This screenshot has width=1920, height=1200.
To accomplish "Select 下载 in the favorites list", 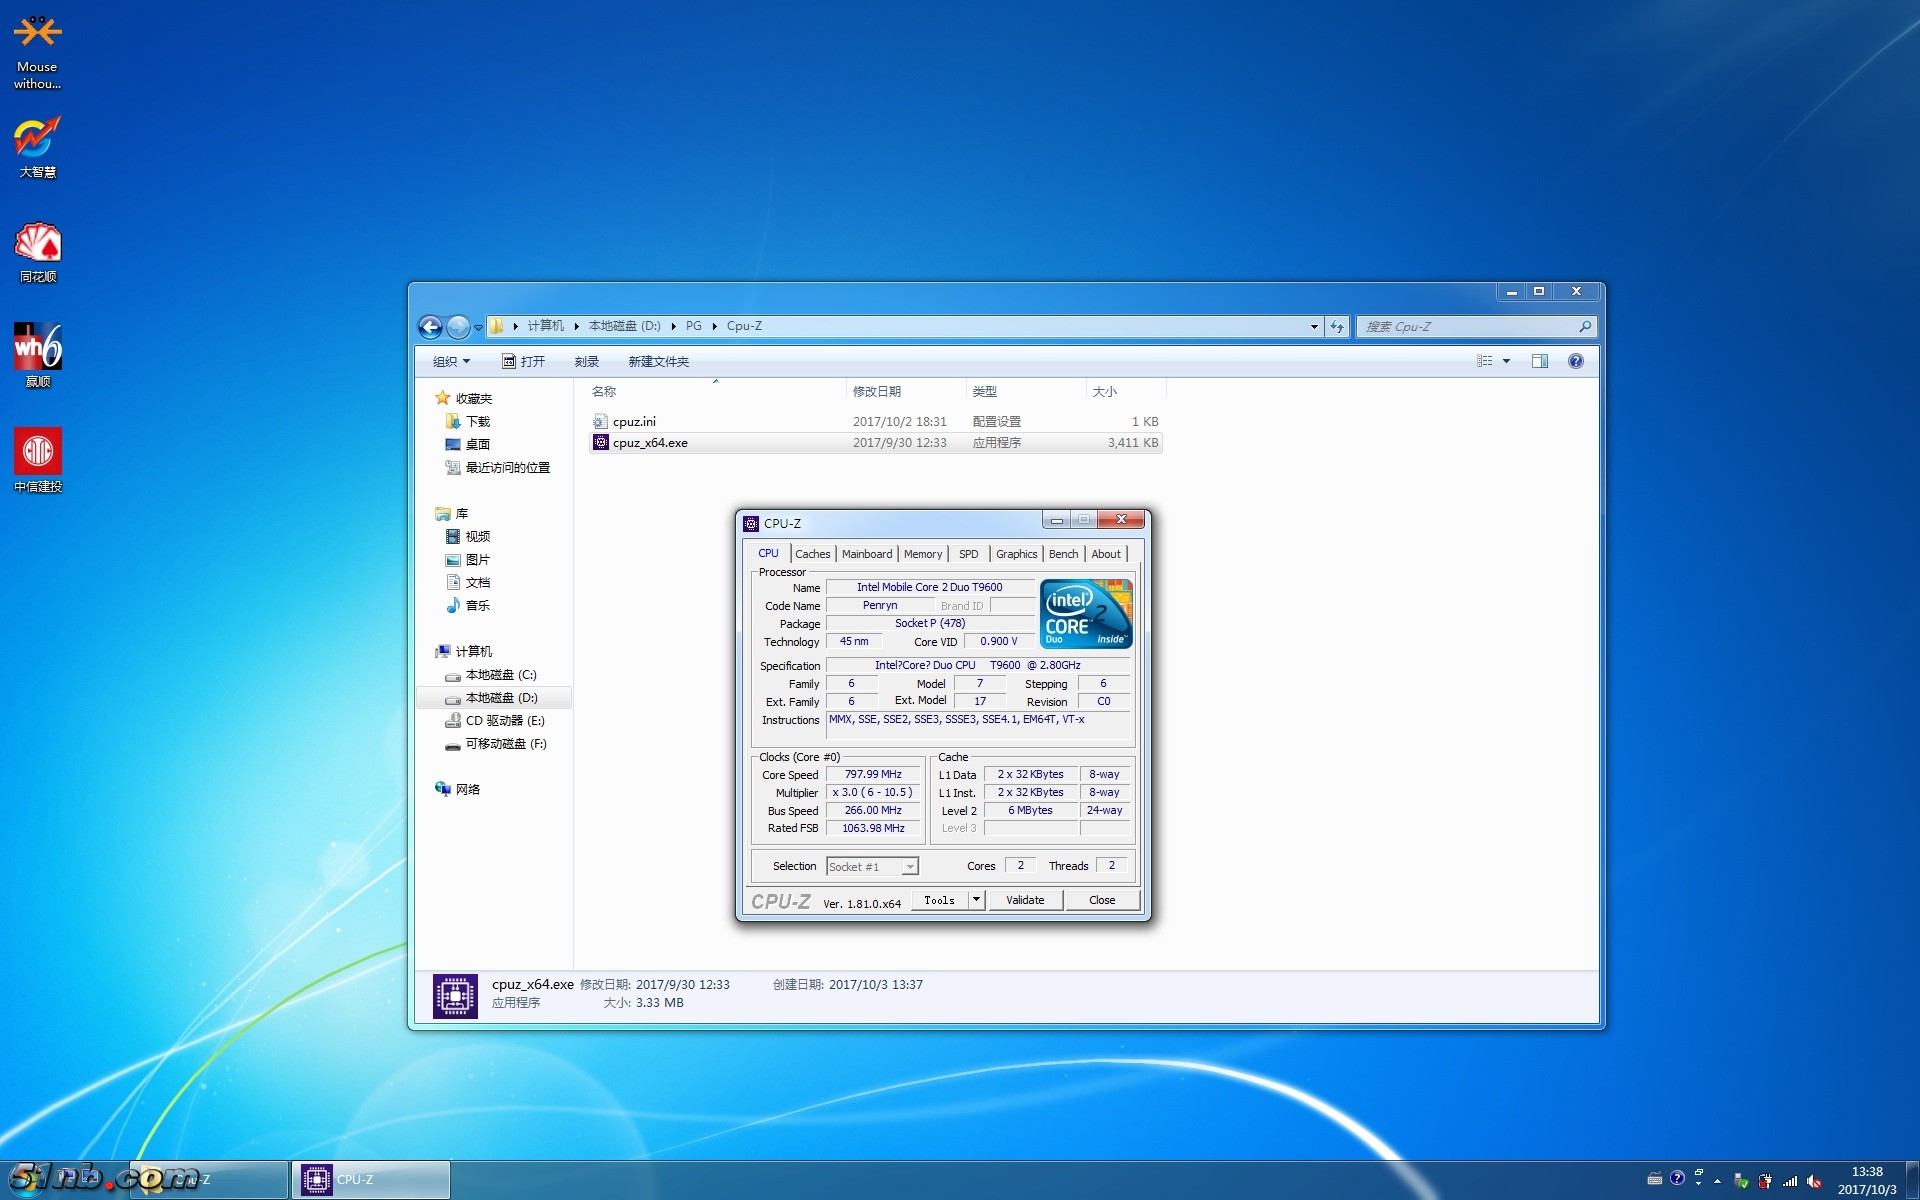I will click(478, 421).
